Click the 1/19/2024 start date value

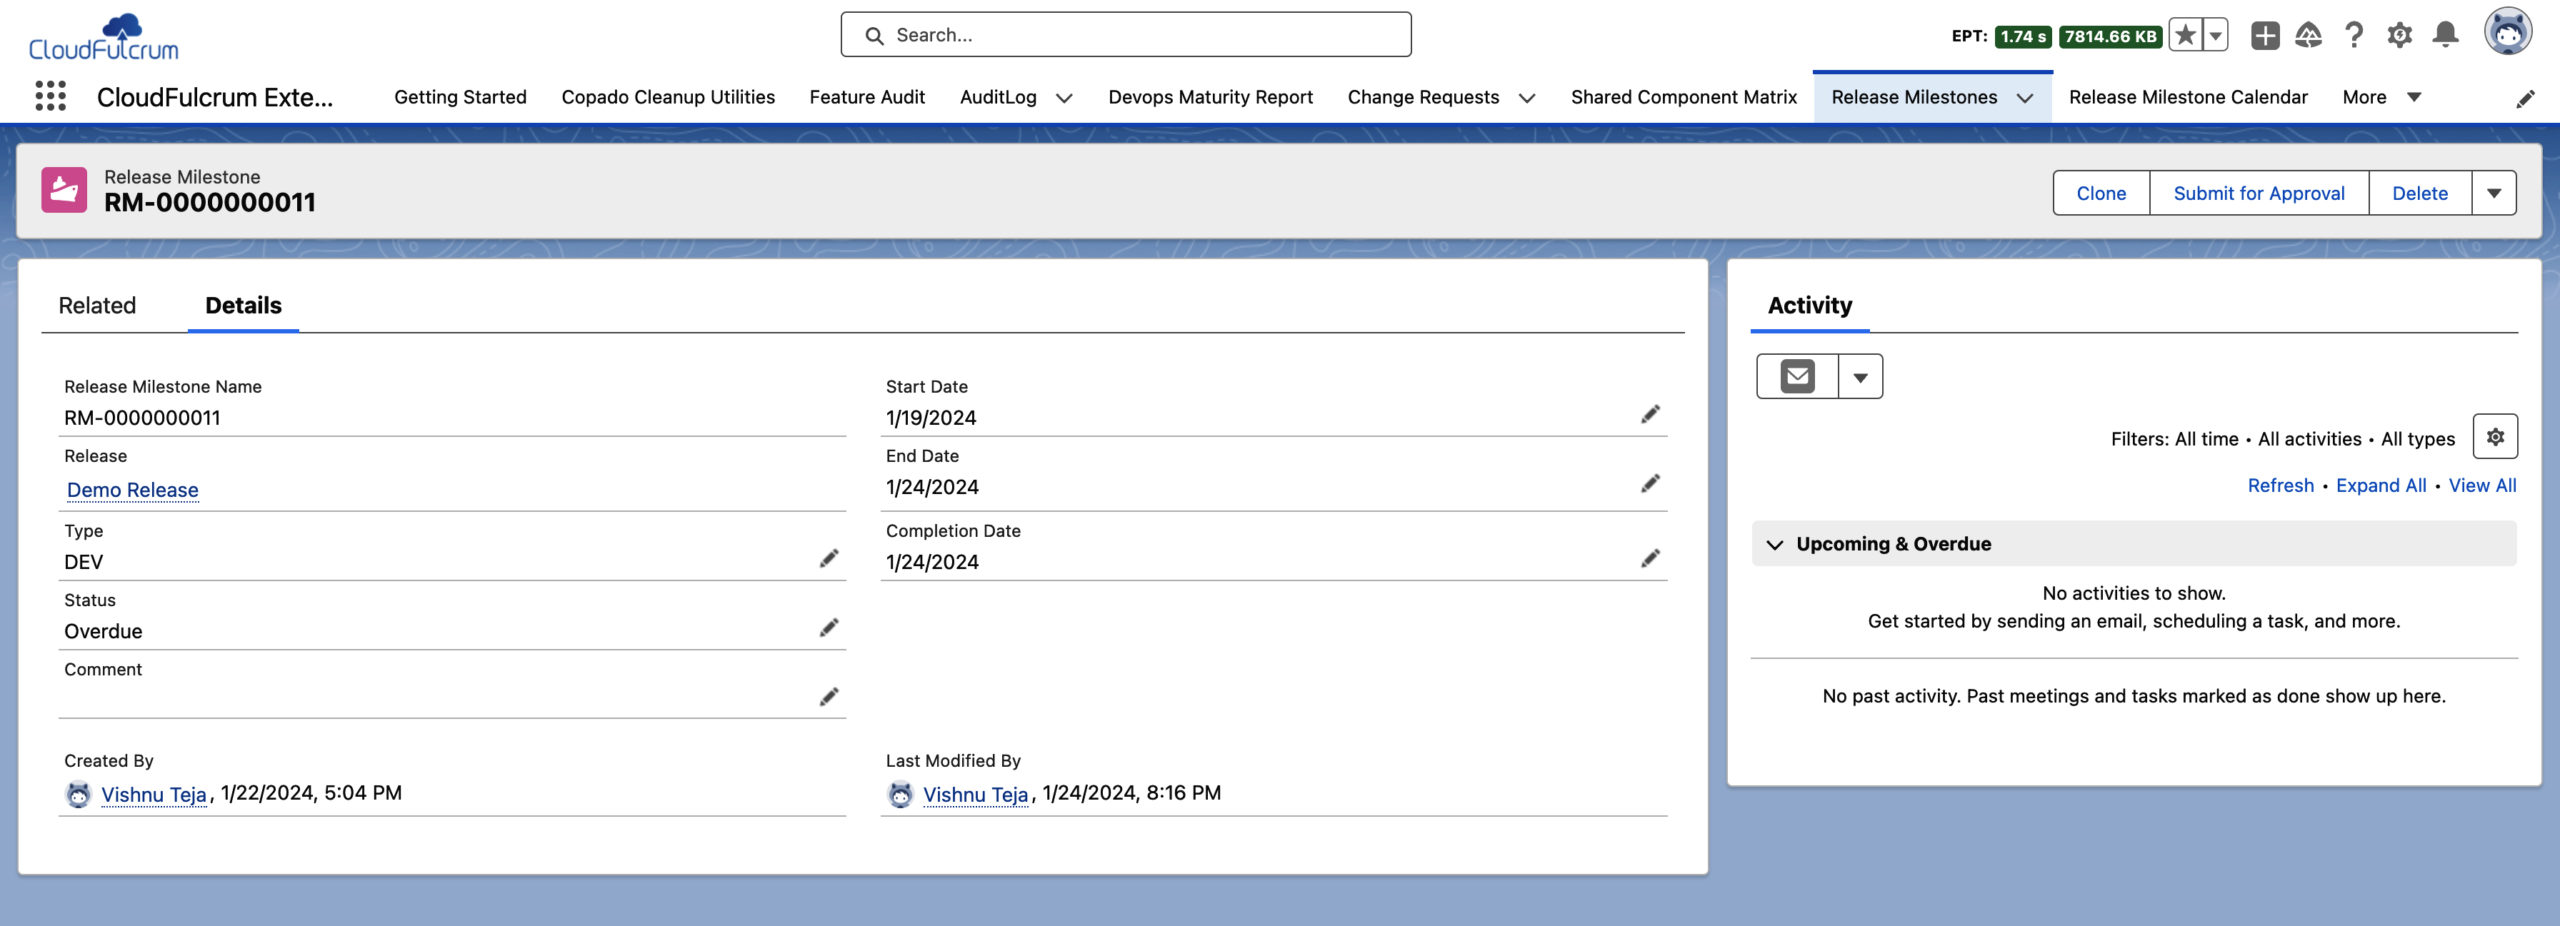click(931, 418)
